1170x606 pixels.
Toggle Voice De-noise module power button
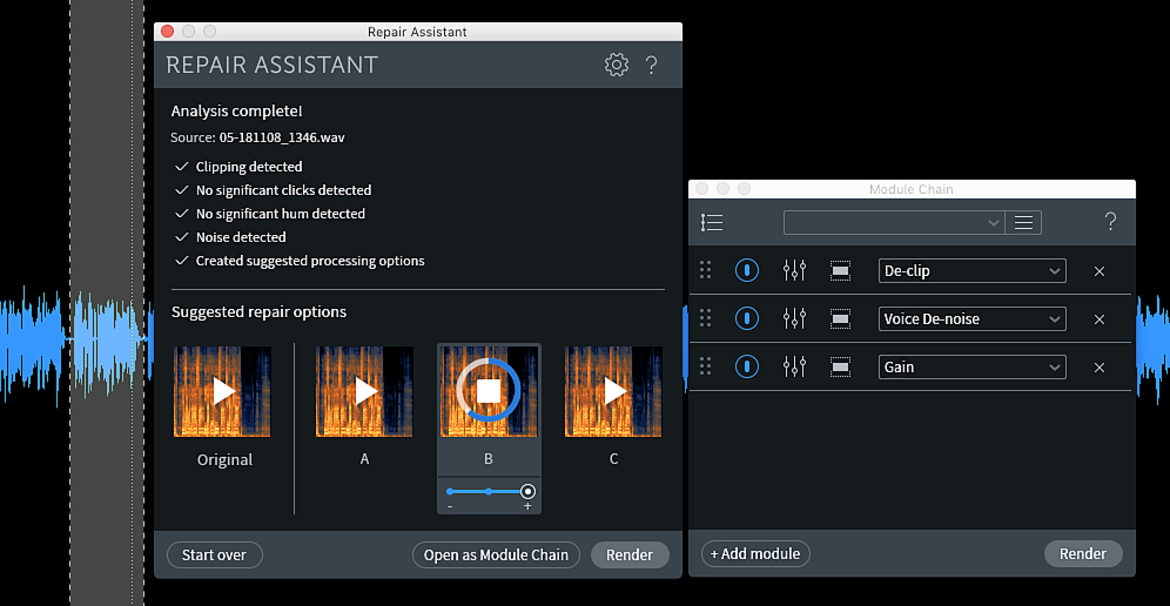point(747,319)
